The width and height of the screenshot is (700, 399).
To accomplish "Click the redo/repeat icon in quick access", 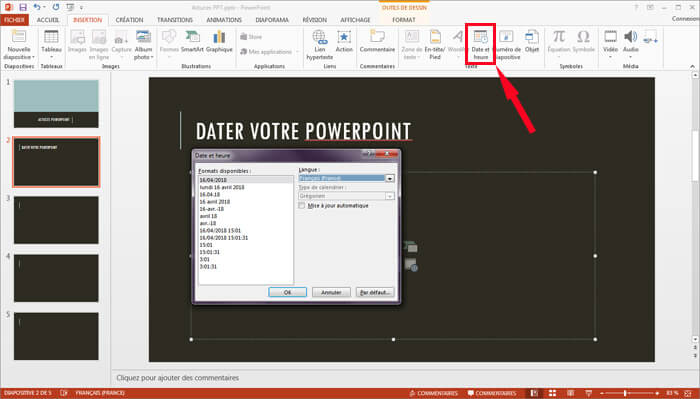I will 56,7.
